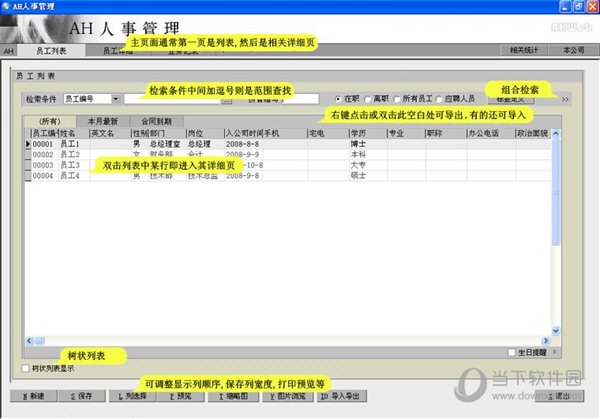
Task: Click the 岗位 column header
Action: tap(205, 134)
